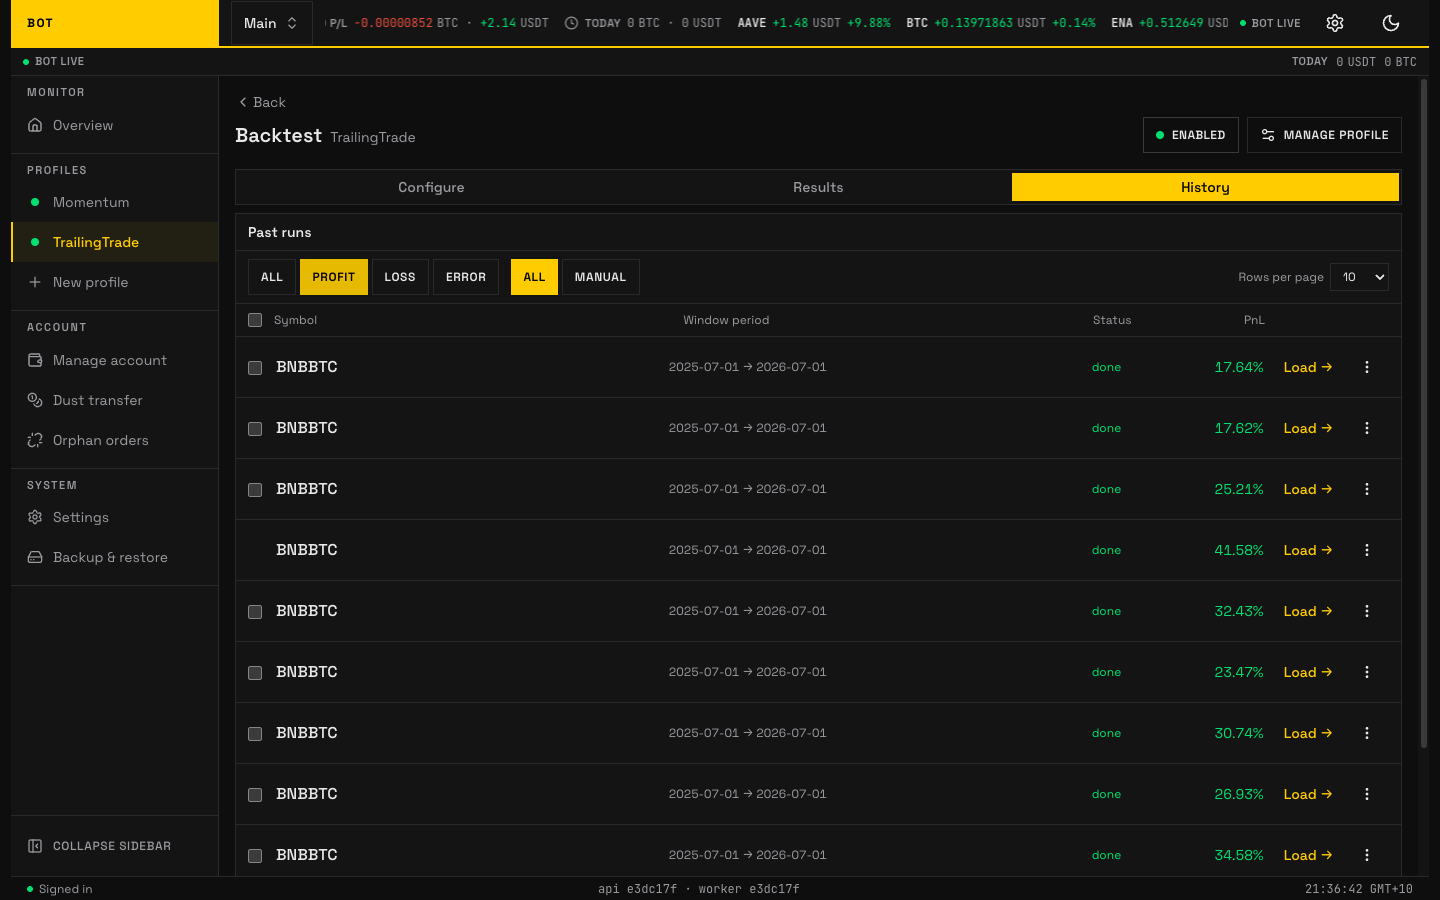Filter runs by LOSS
Screen dimensions: 1440x900
pyautogui.click(x=400, y=277)
